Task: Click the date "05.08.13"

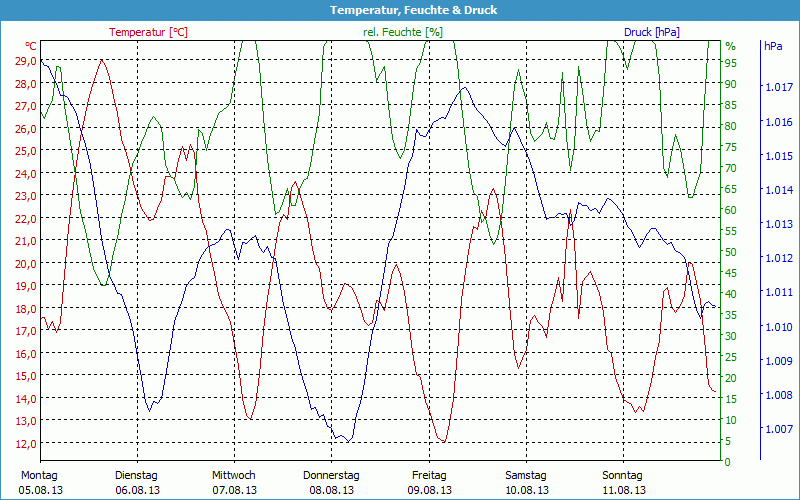Action: click(41, 490)
